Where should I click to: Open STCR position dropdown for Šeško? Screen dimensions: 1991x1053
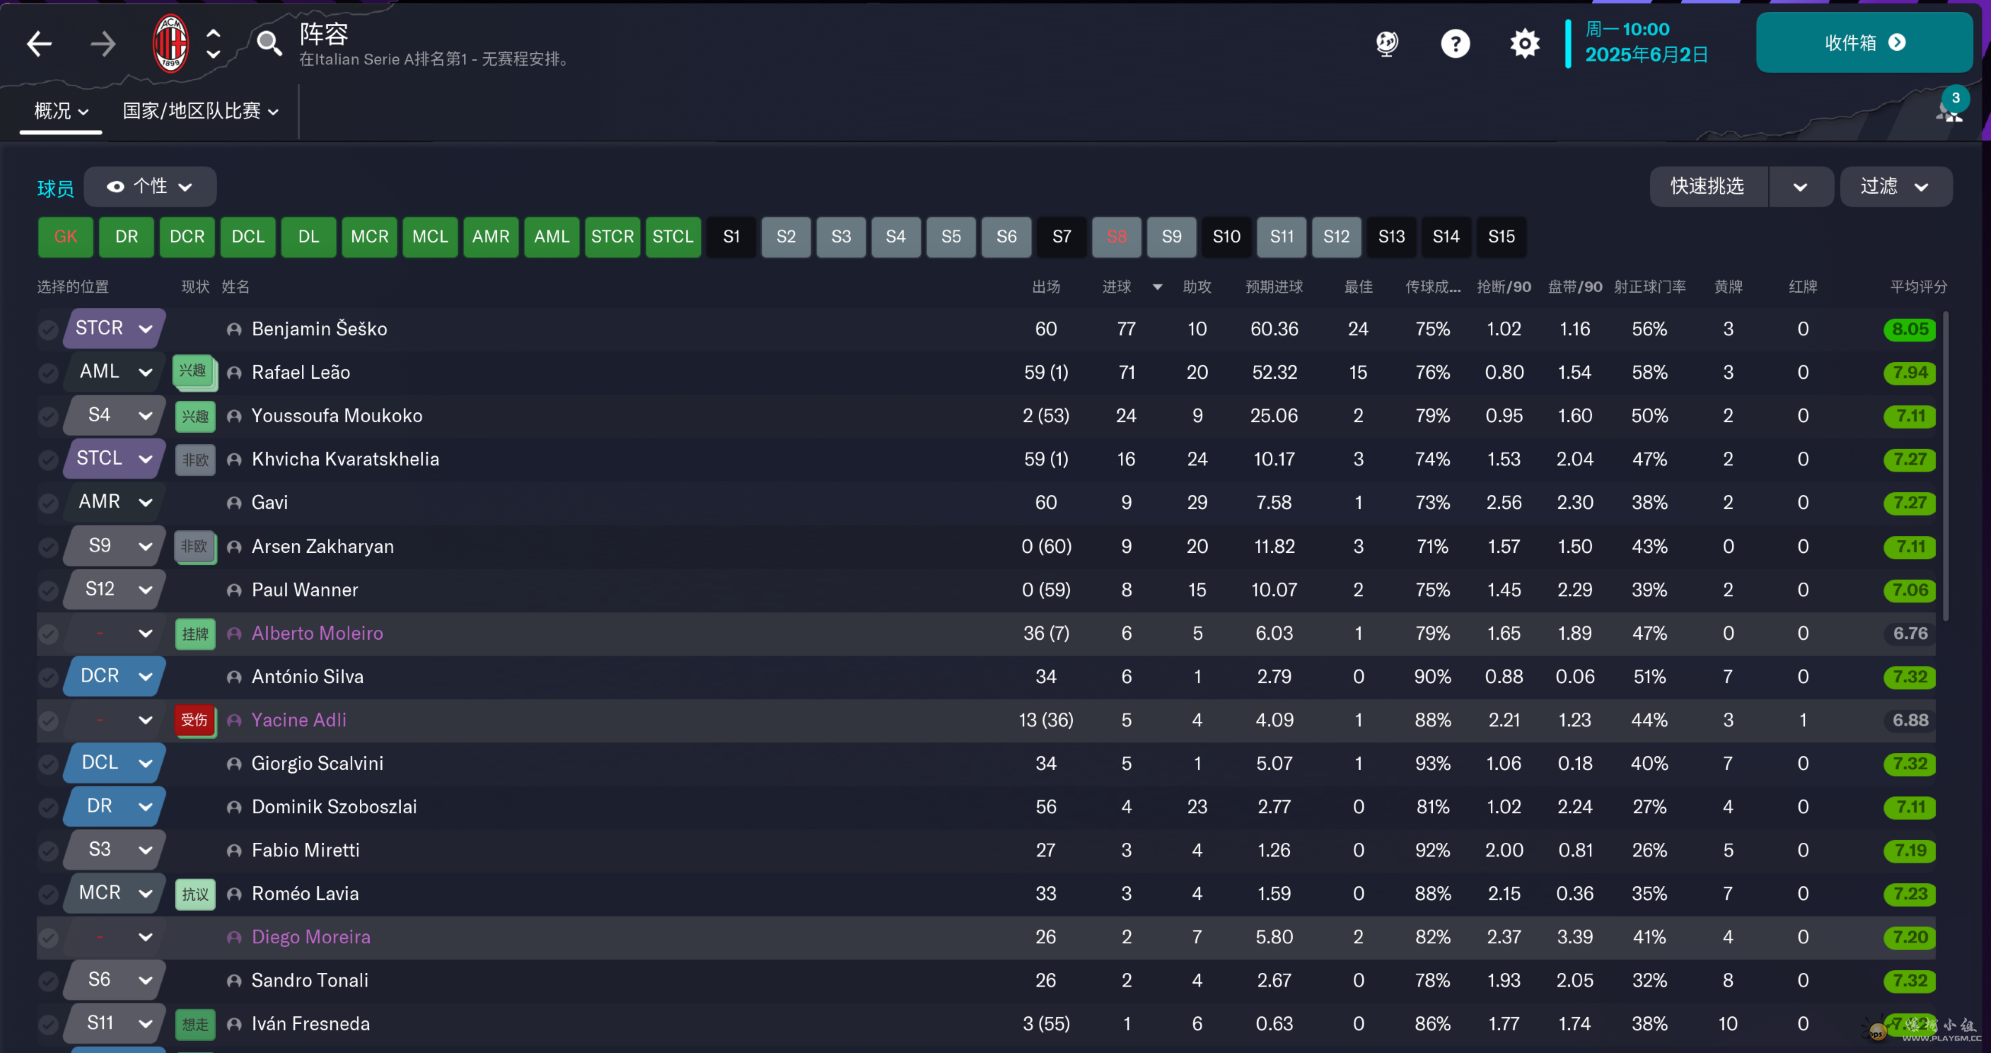[145, 329]
